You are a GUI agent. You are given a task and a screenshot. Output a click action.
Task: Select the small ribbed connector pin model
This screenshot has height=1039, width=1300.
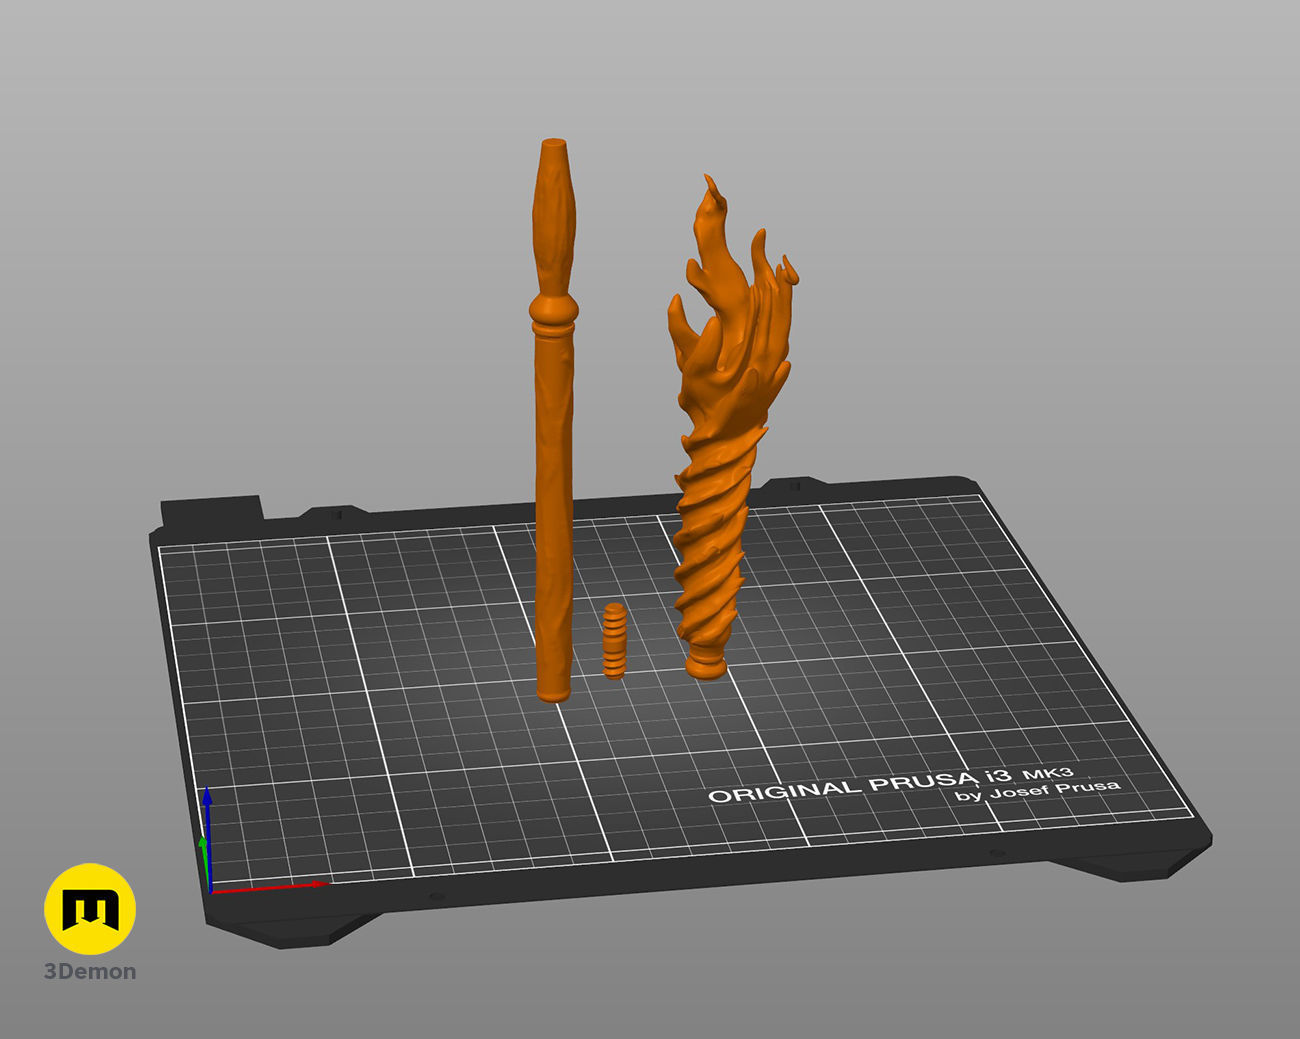pos(614,641)
